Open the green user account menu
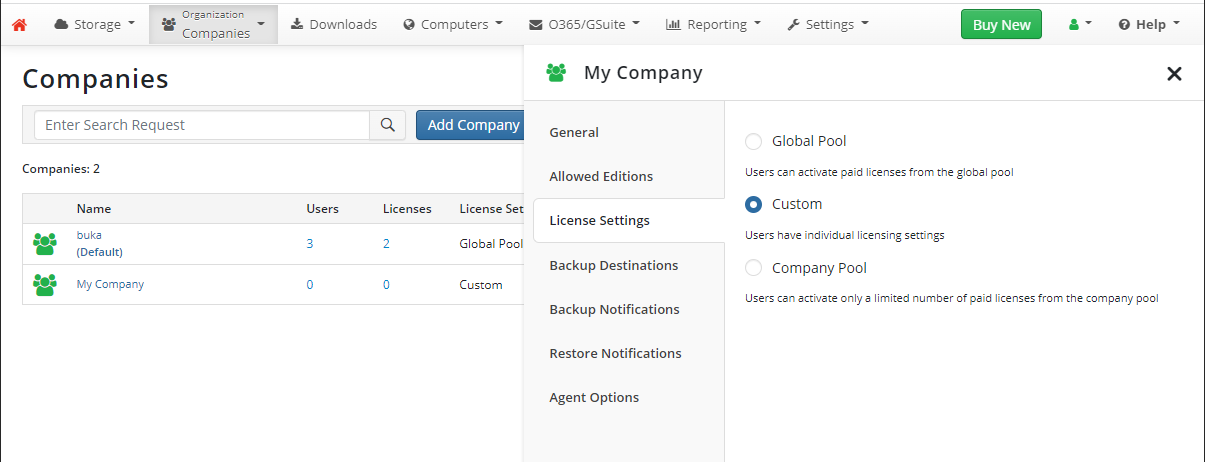The height and width of the screenshot is (462, 1205). coord(1080,24)
